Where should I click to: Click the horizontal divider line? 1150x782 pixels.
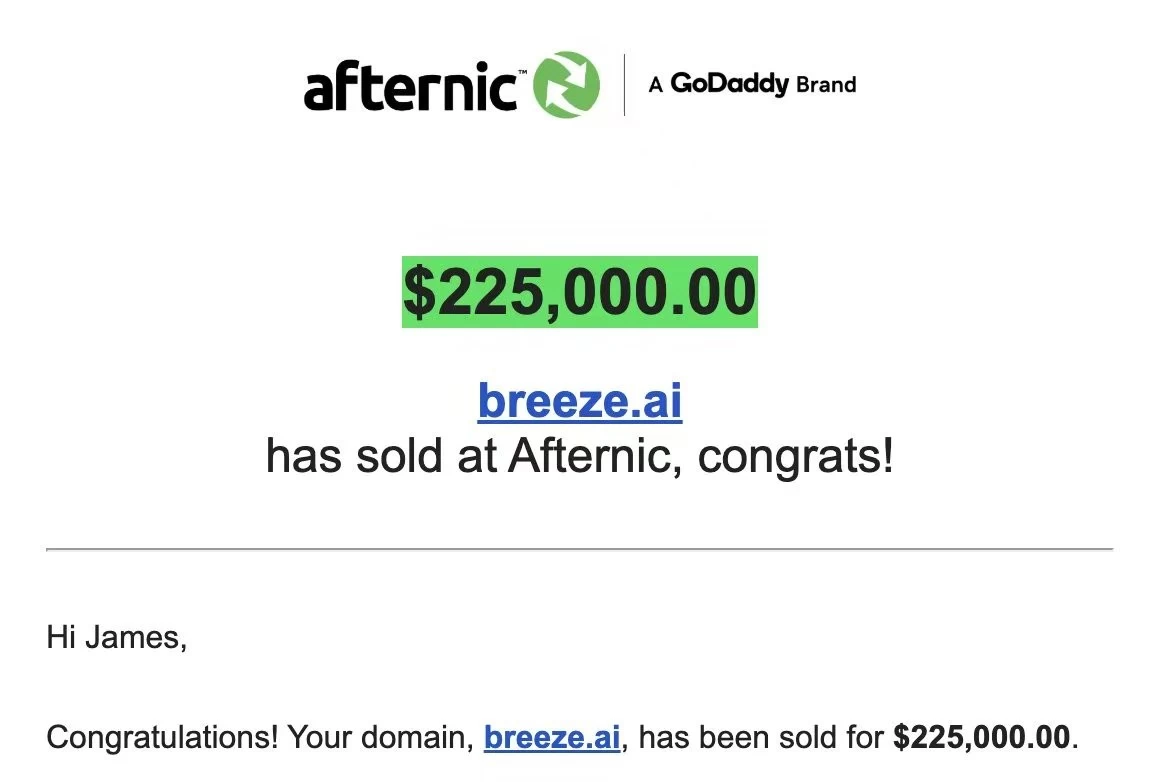pos(579,548)
